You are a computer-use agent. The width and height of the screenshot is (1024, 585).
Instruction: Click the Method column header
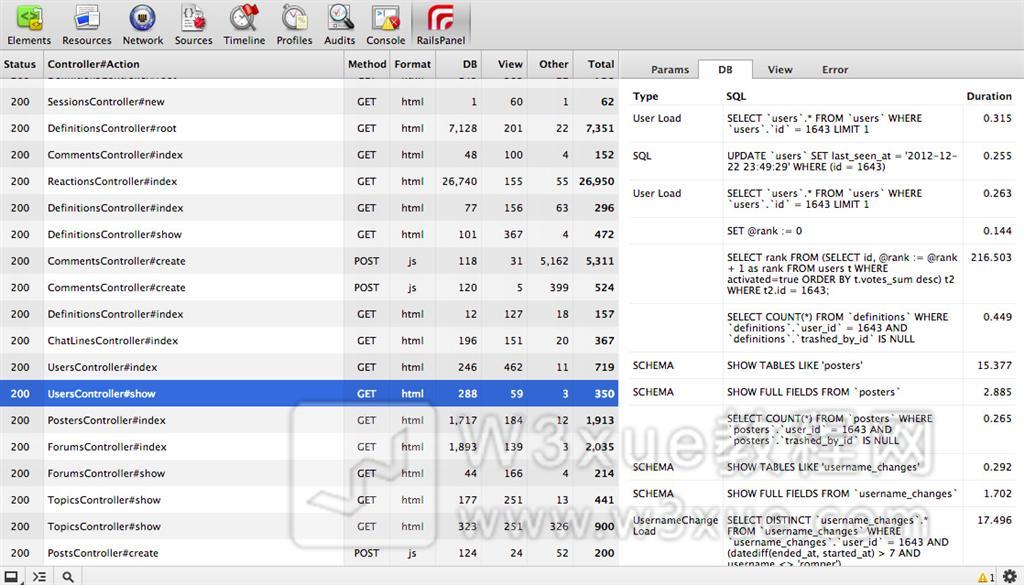coord(366,64)
